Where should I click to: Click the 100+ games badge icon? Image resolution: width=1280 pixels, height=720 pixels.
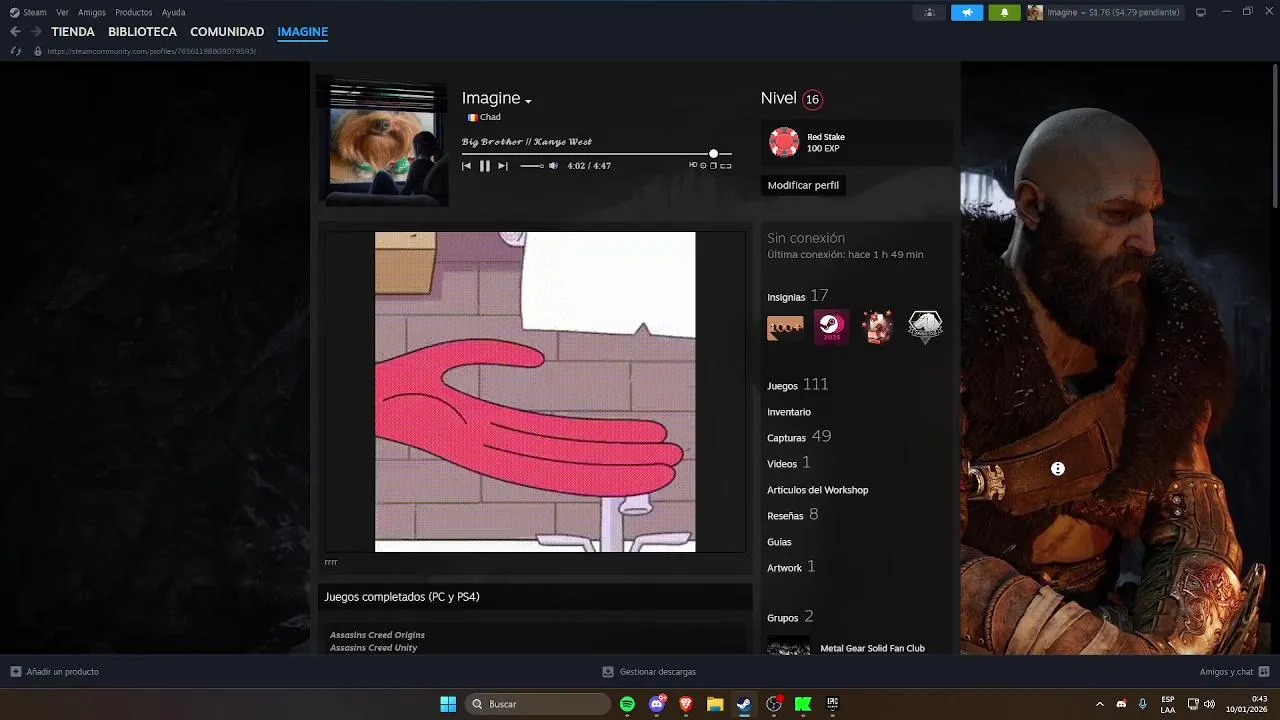pos(785,327)
